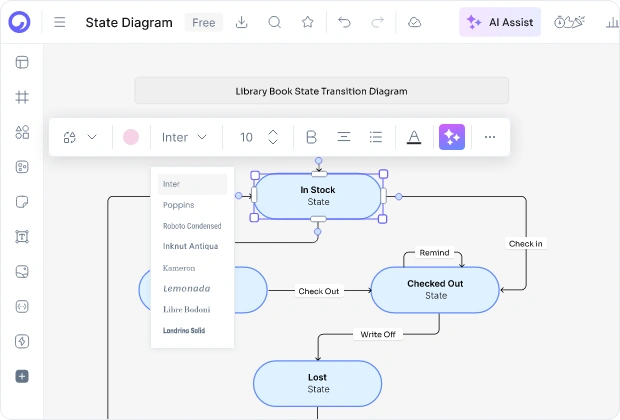Open the pink fill color swatch

[131, 137]
